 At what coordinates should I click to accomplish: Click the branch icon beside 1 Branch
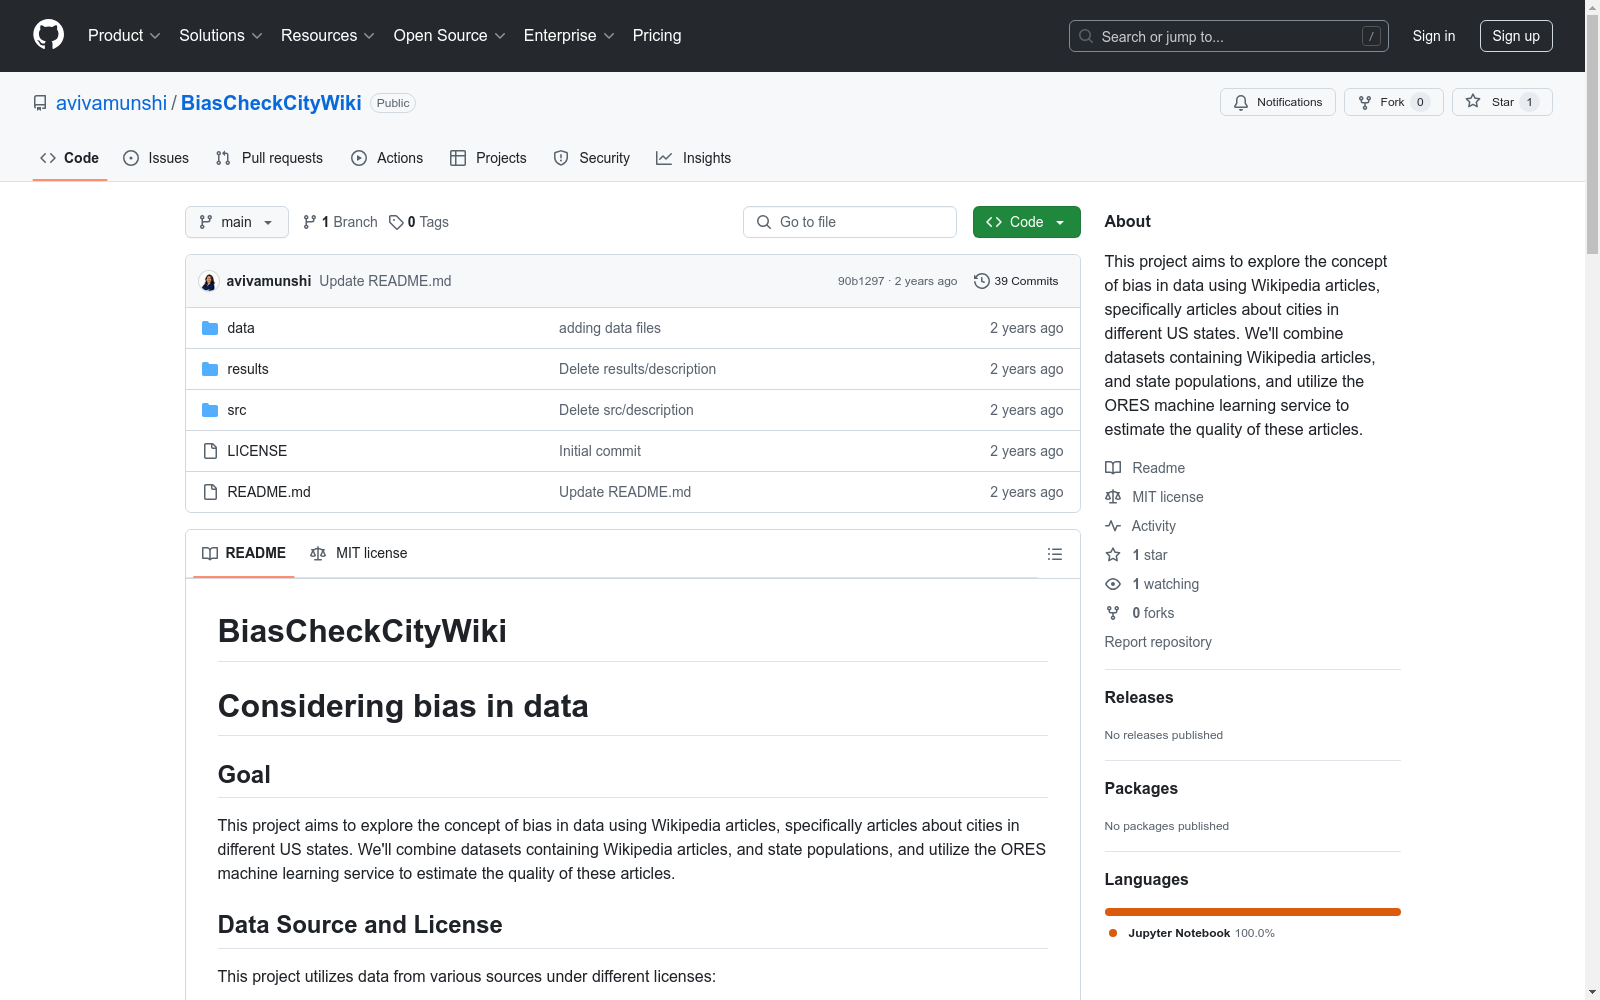point(310,222)
